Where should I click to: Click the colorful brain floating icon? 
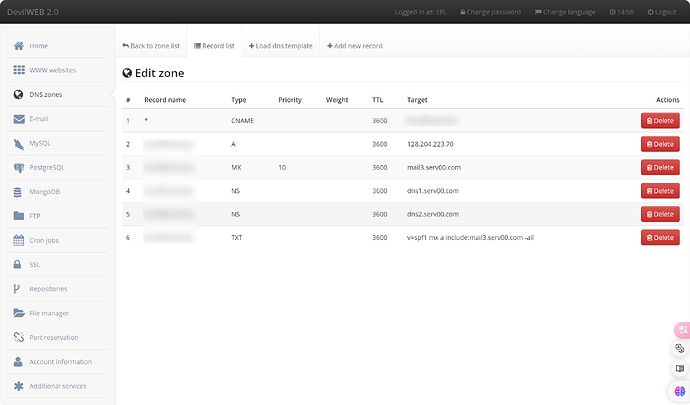tap(680, 390)
